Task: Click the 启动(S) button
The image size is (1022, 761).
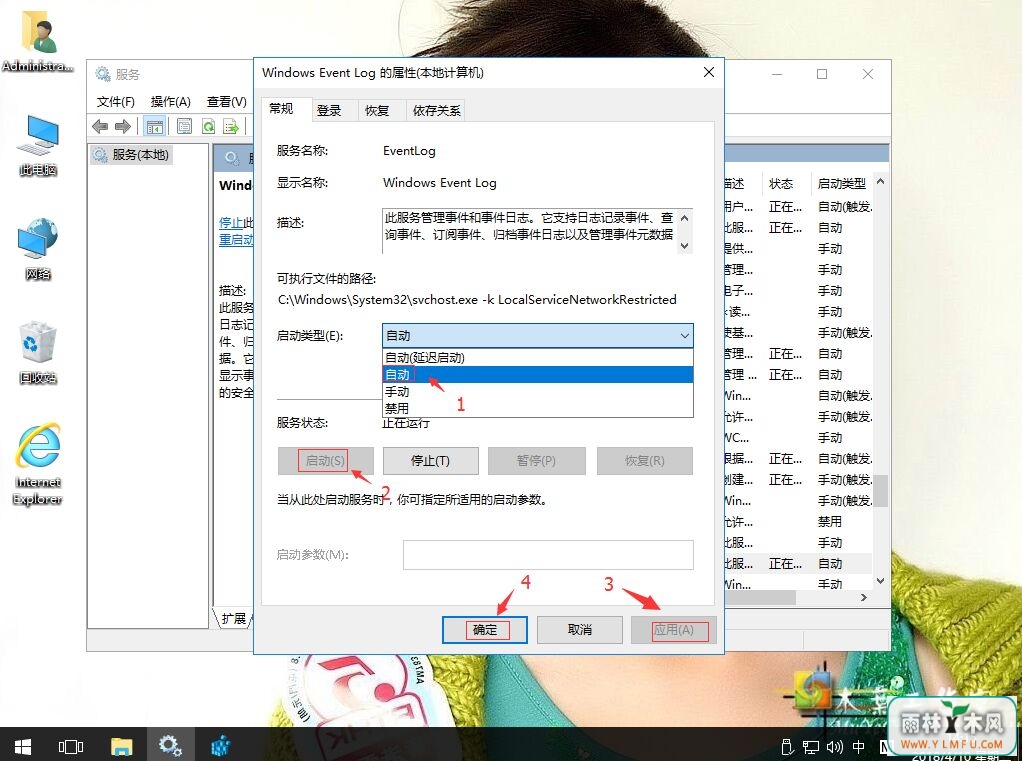Action: tap(325, 461)
